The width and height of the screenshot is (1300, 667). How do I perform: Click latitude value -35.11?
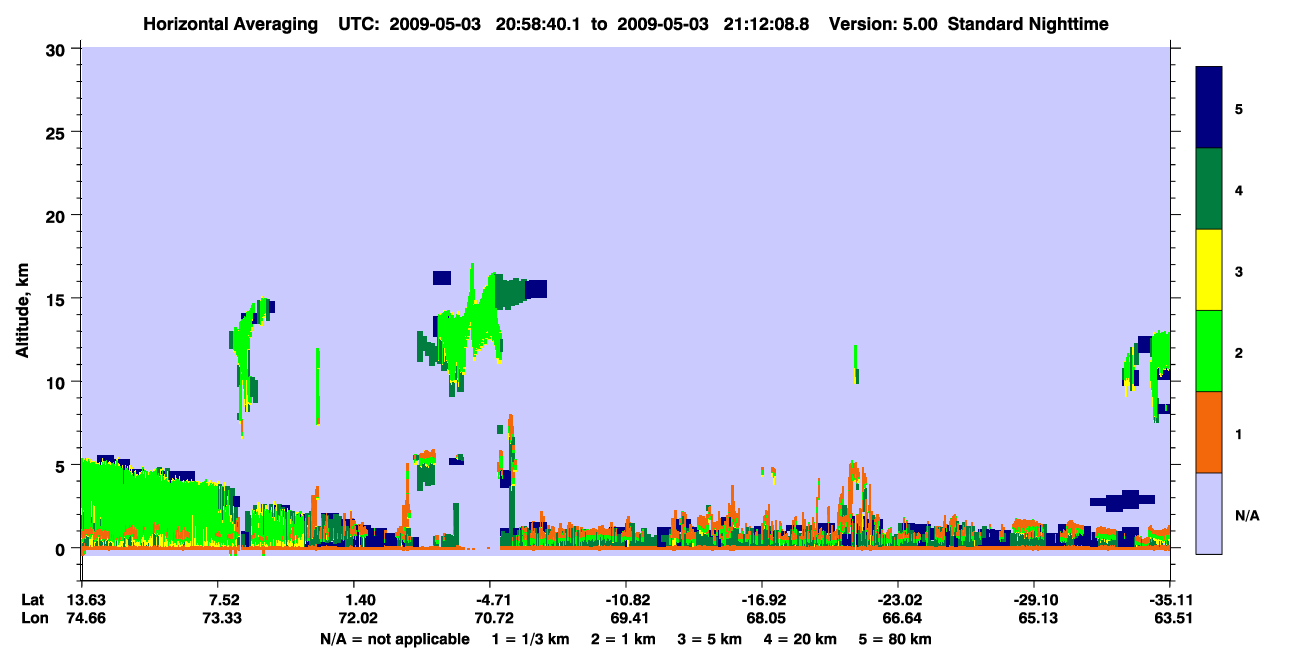1169,600
